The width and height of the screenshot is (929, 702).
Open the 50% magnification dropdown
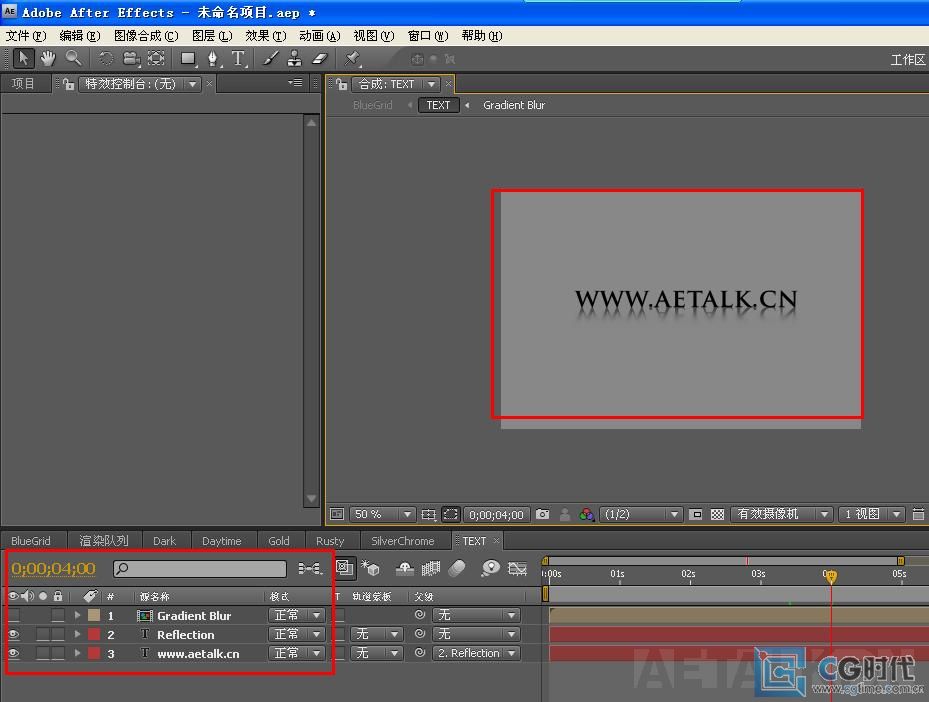(x=382, y=514)
